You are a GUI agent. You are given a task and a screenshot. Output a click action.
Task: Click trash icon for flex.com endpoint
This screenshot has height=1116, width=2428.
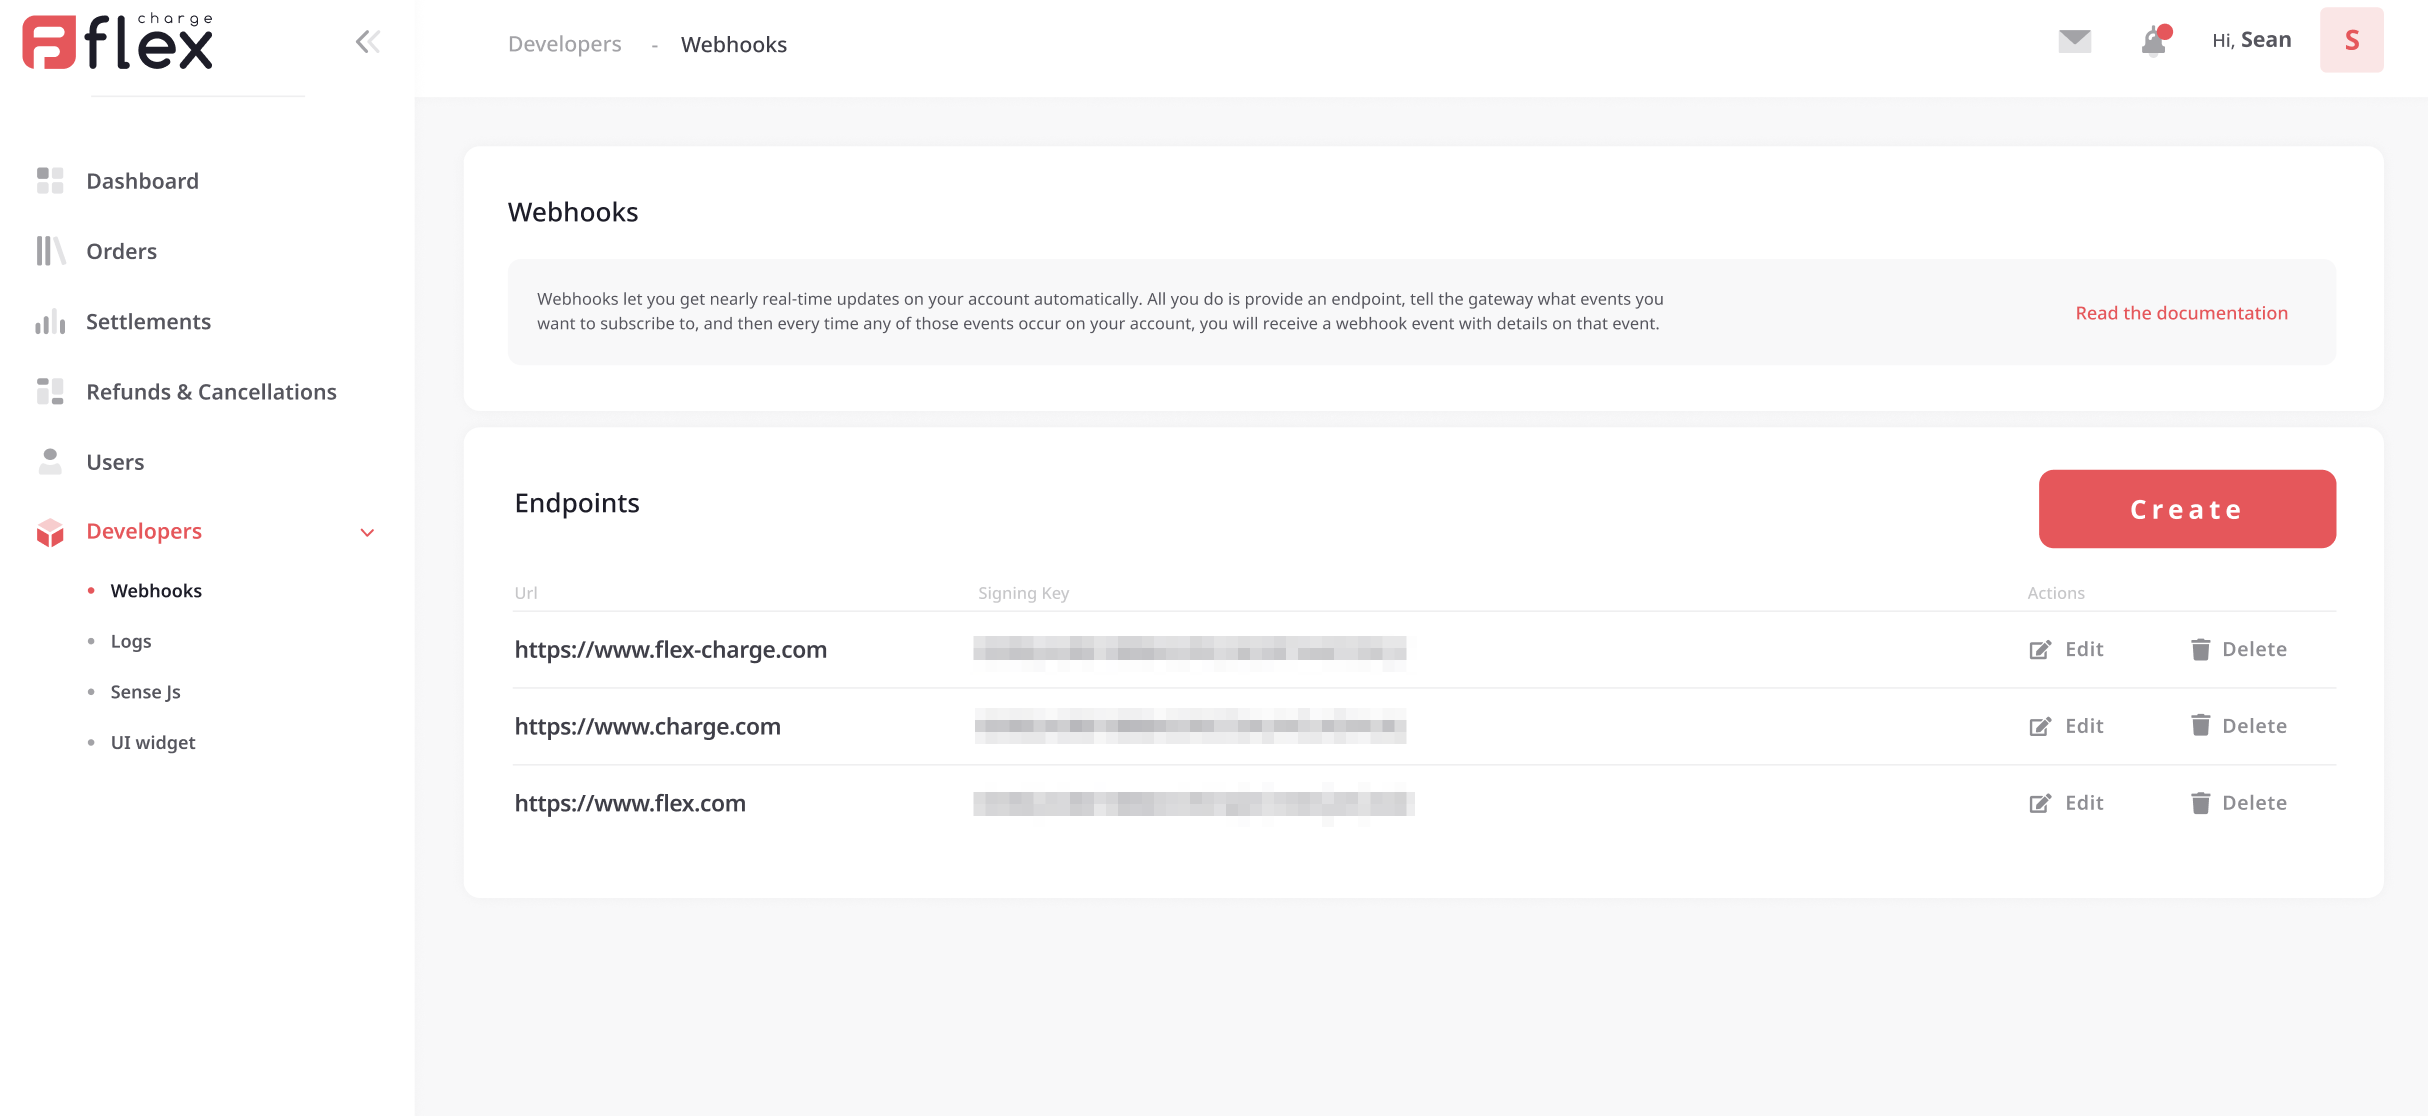2200,803
